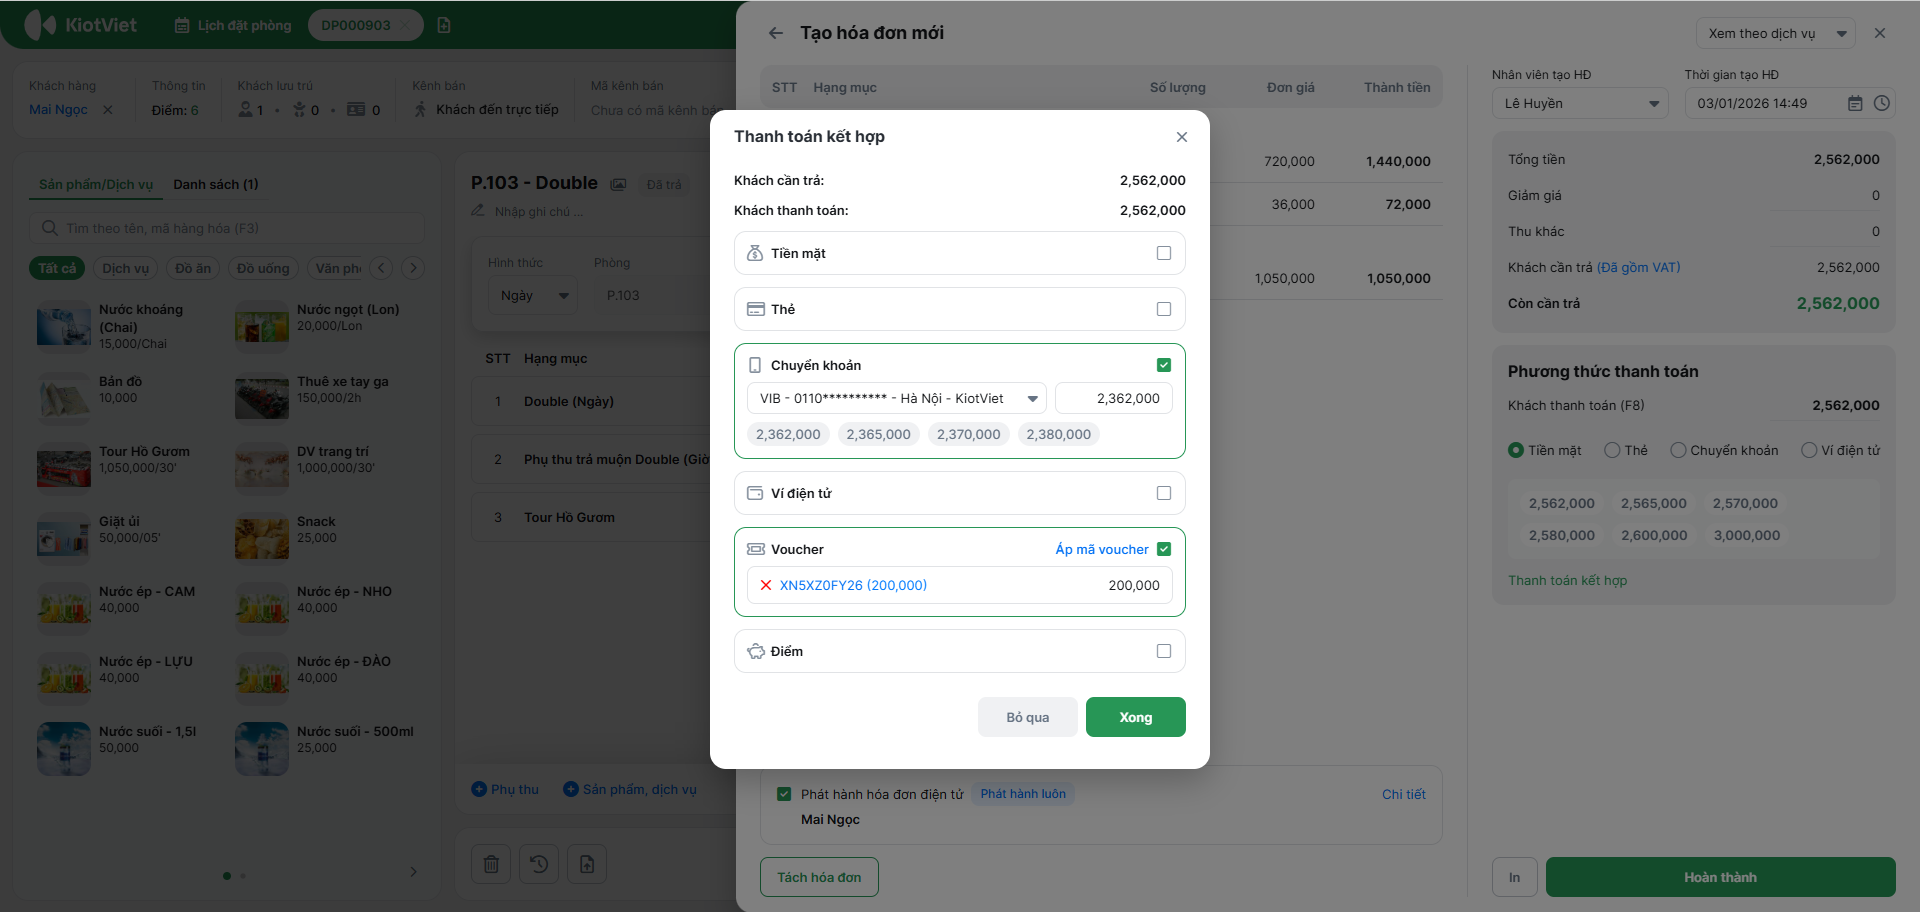Enable the Tiền mặt checkbox in payment dialog
The height and width of the screenshot is (912, 1920).
tap(1164, 253)
